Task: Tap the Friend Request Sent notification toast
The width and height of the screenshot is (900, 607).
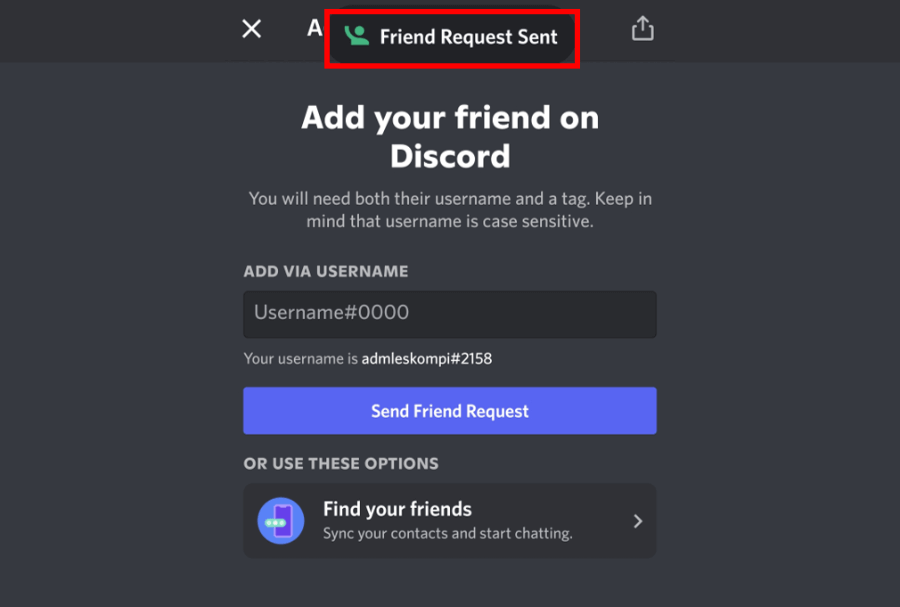Action: coord(452,37)
